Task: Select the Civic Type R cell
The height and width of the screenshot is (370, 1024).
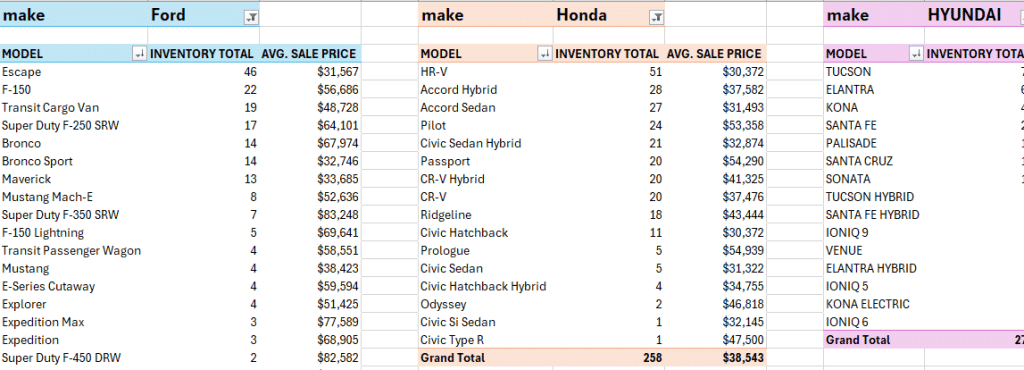Action: [486, 340]
